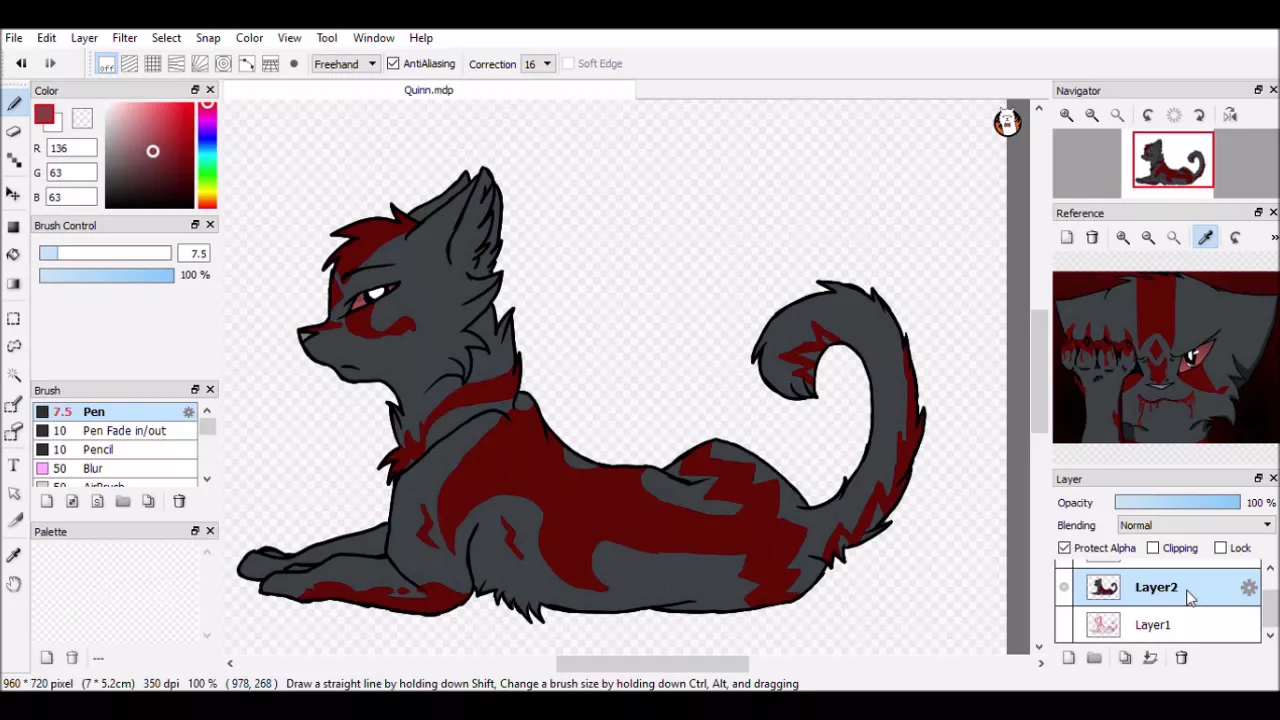Select the Fill shape tool

(x=14, y=227)
